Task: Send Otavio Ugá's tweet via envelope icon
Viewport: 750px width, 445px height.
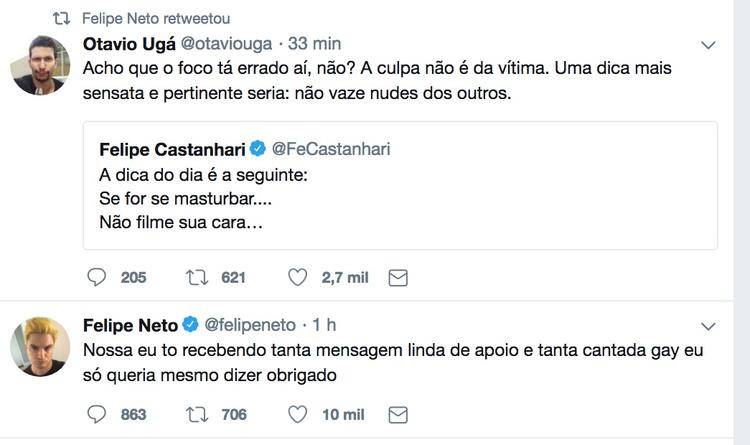Action: pos(397,277)
